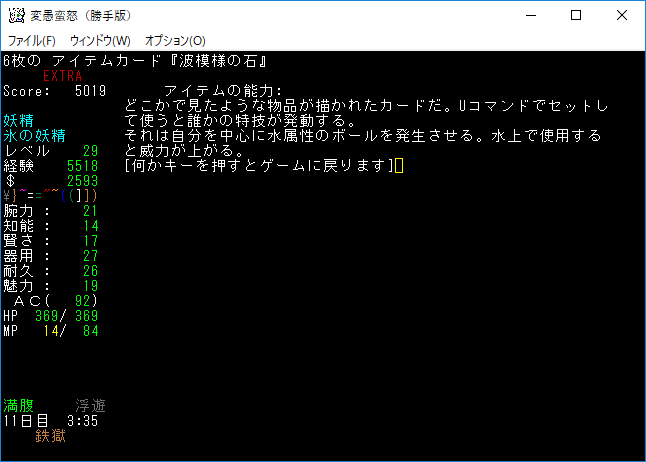Open the ファイル(F) menu

coord(32,41)
